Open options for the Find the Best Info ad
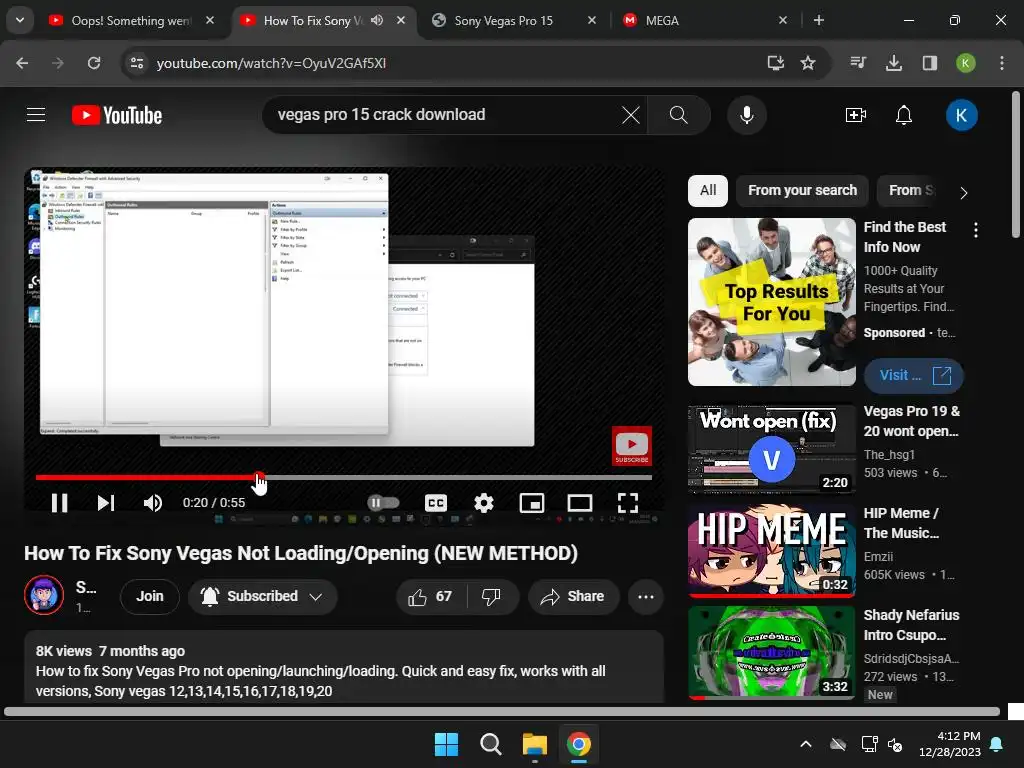1024x768 pixels. click(976, 230)
